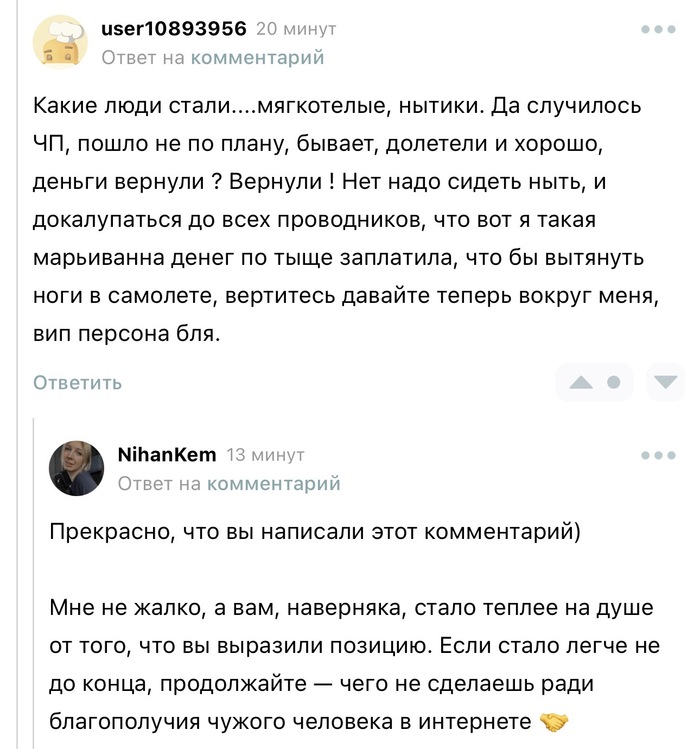Open three-dot menu on NihanKem's reply
700x749 pixels.
tap(658, 456)
